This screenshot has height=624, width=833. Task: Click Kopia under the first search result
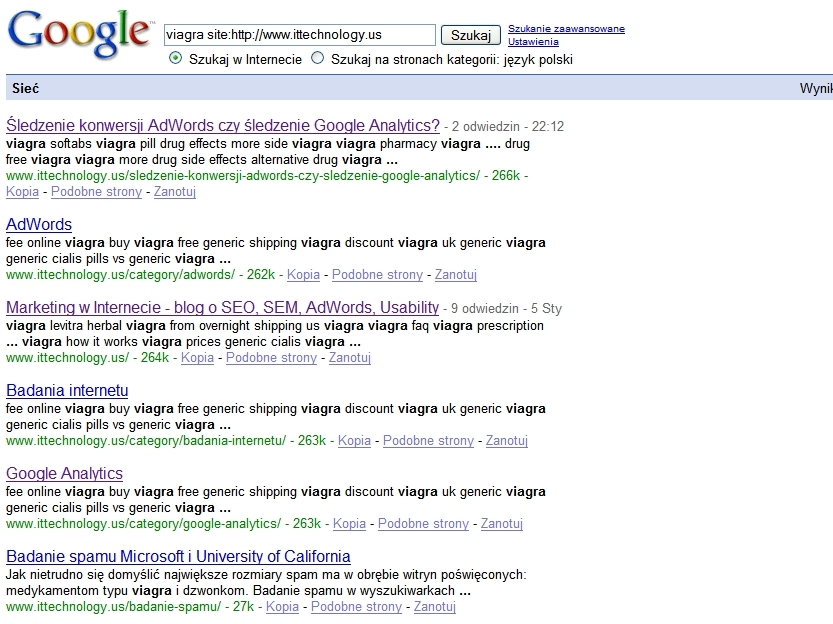tap(23, 192)
